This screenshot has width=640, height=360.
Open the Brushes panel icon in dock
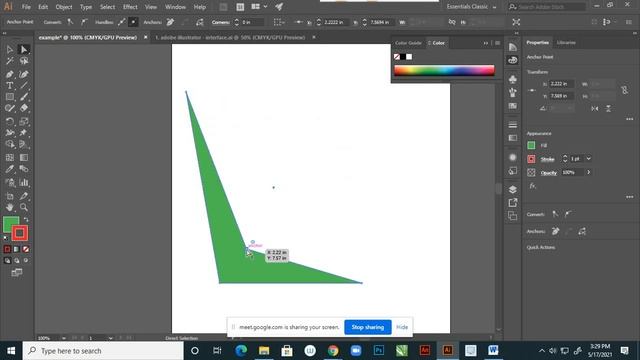pos(513,93)
